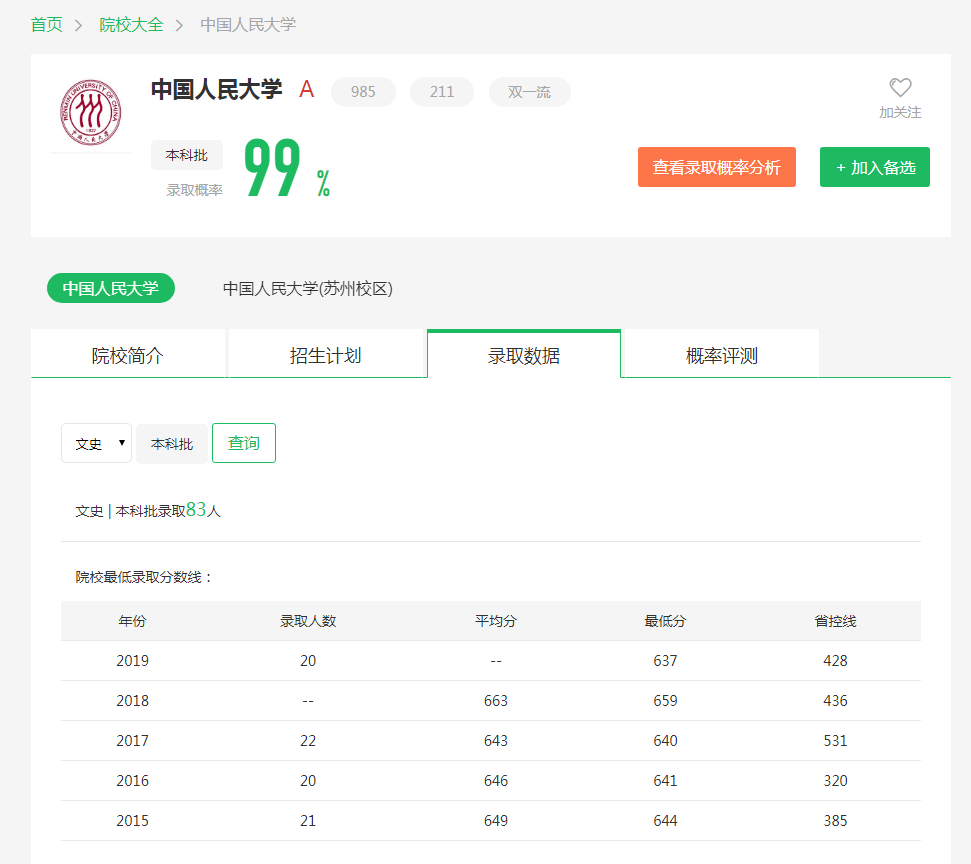The width and height of the screenshot is (971, 864).
Task: Click the 985 badge label
Action: pos(363,91)
